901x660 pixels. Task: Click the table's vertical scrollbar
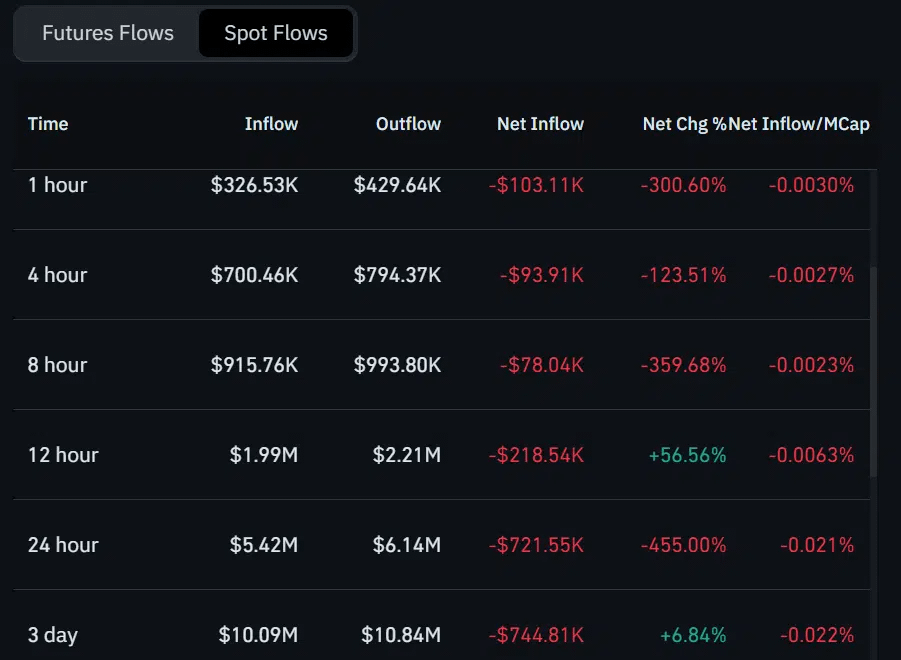[x=873, y=370]
